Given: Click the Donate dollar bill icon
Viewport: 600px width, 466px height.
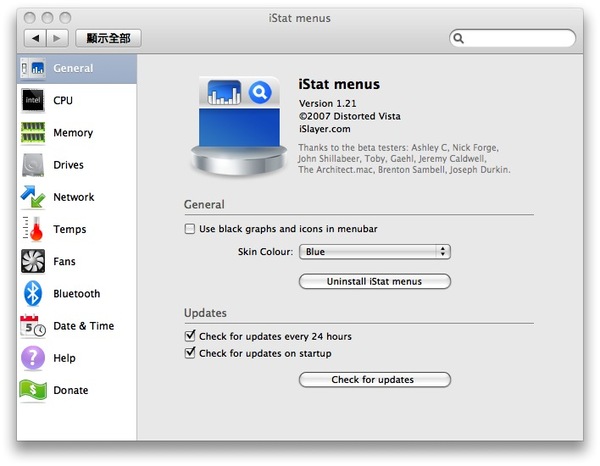Looking at the screenshot, I should pyautogui.click(x=33, y=390).
